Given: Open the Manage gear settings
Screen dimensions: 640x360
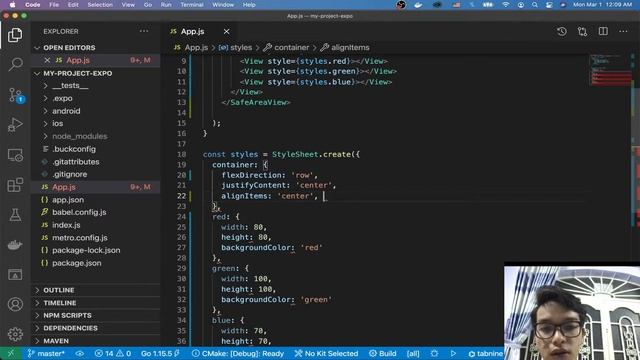Looking at the screenshot, I should (x=15, y=334).
